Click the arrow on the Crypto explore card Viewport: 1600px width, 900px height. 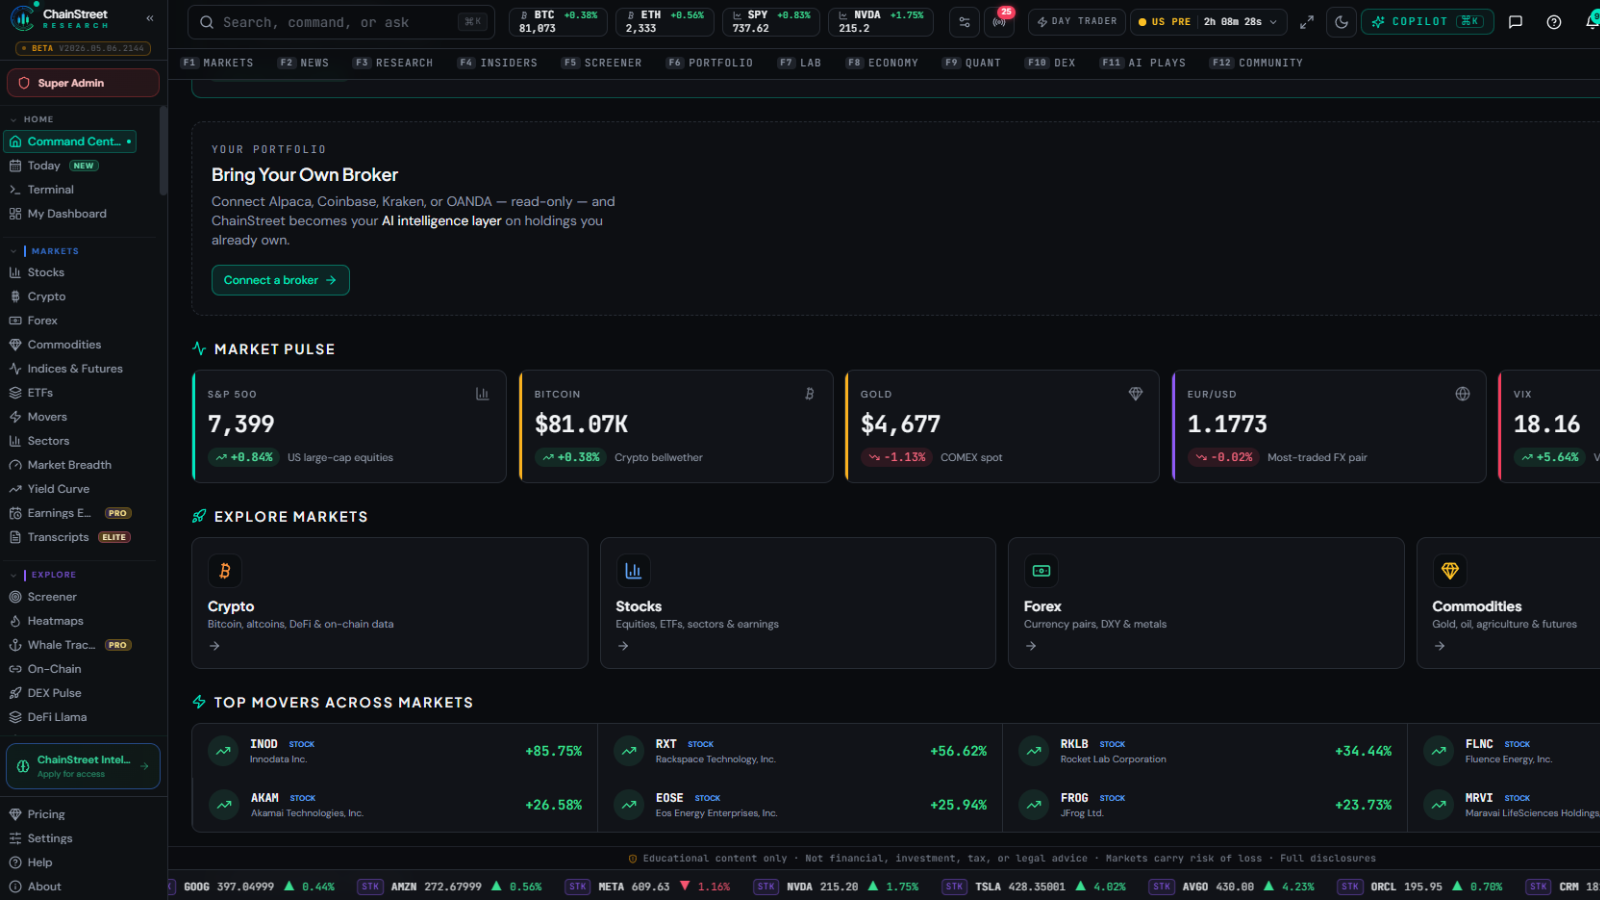tap(214, 646)
